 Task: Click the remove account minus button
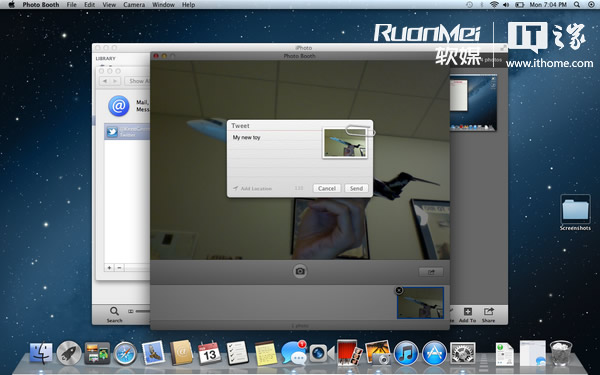(119, 267)
